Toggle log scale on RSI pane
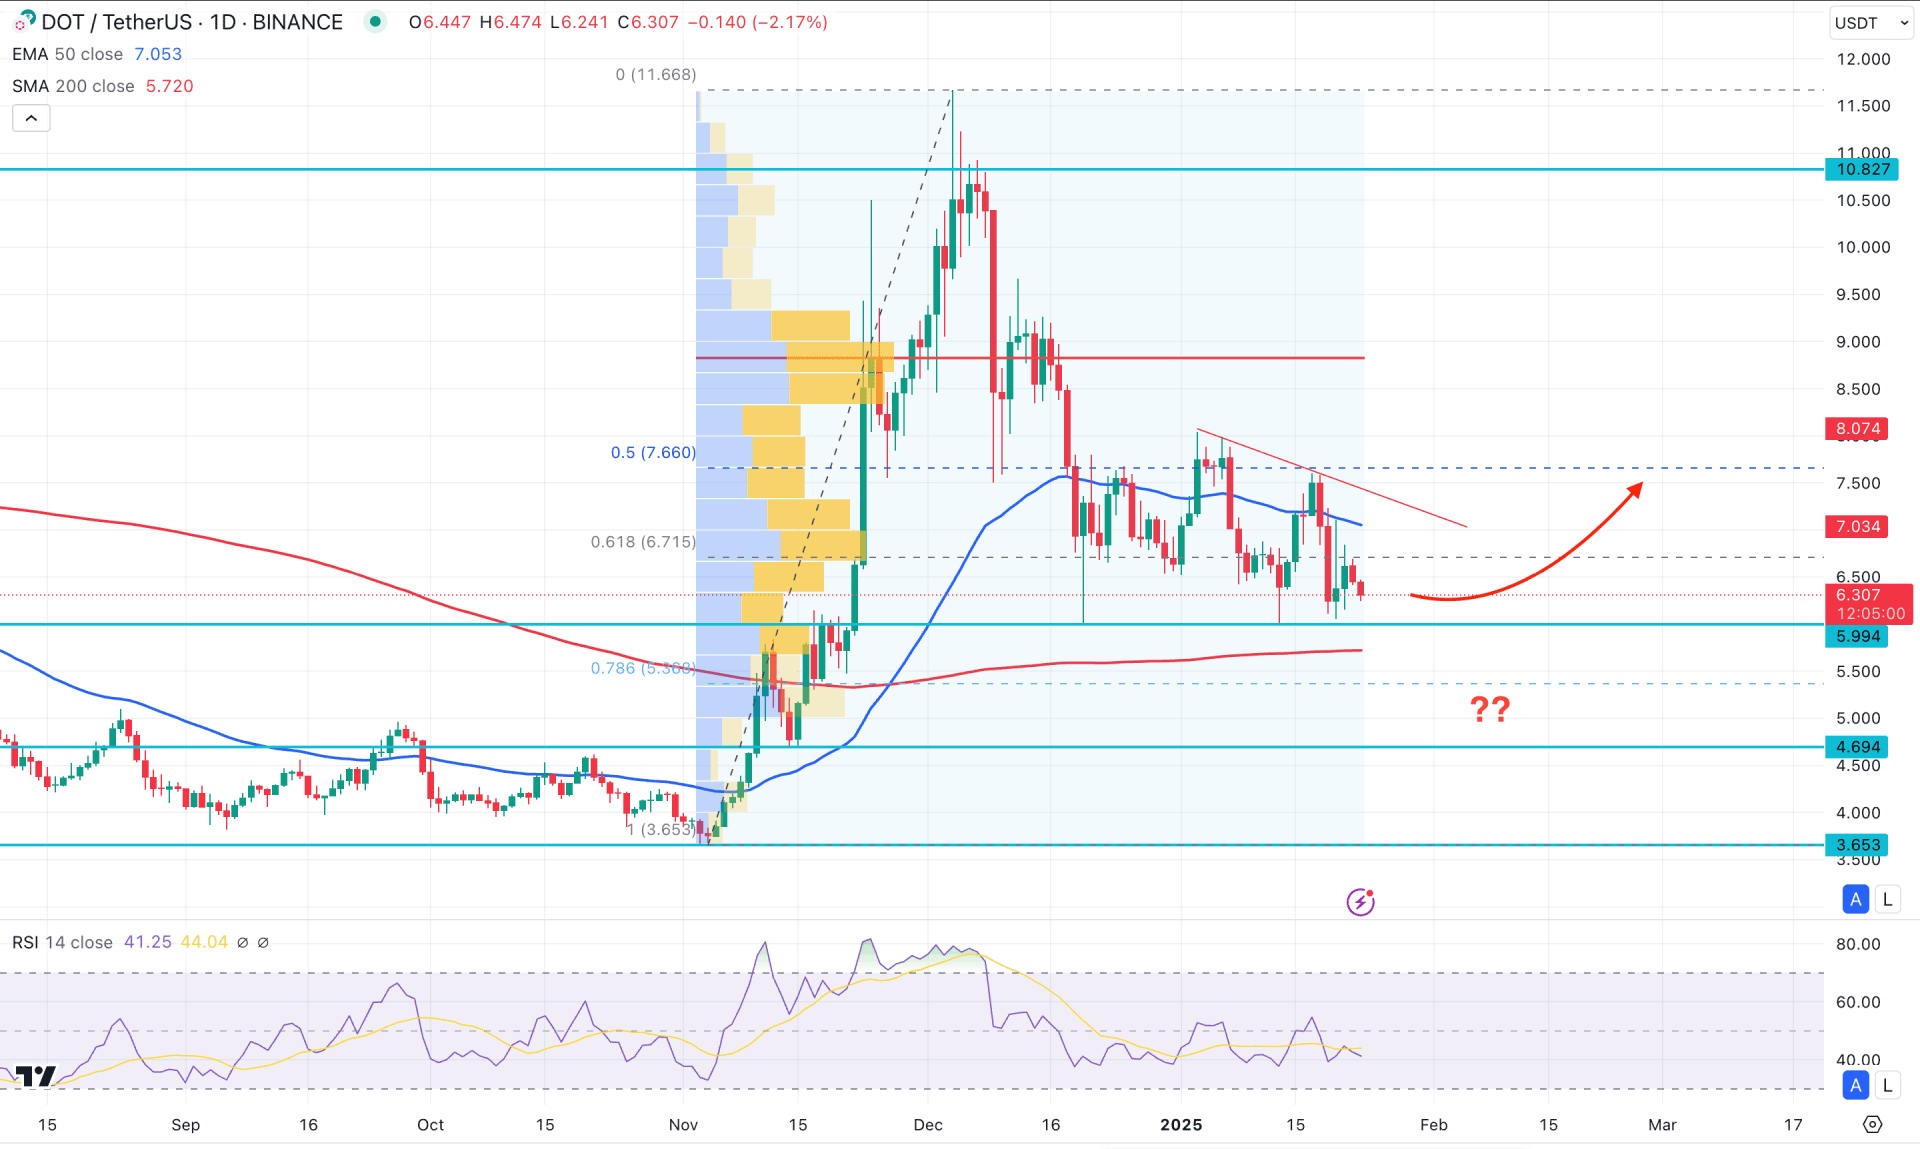Screen dimensions: 1920x1149 click(x=1887, y=1085)
